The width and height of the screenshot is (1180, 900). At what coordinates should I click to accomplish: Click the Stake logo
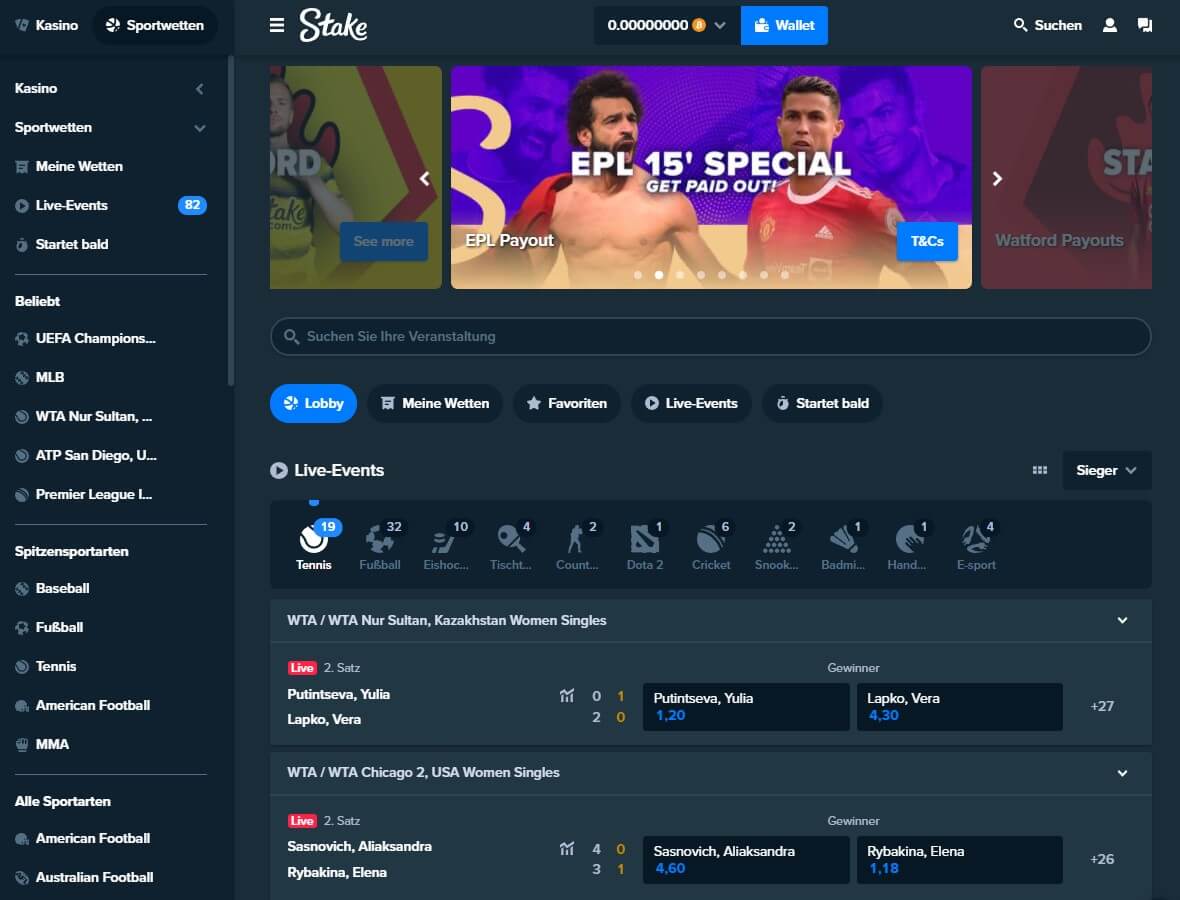(333, 25)
